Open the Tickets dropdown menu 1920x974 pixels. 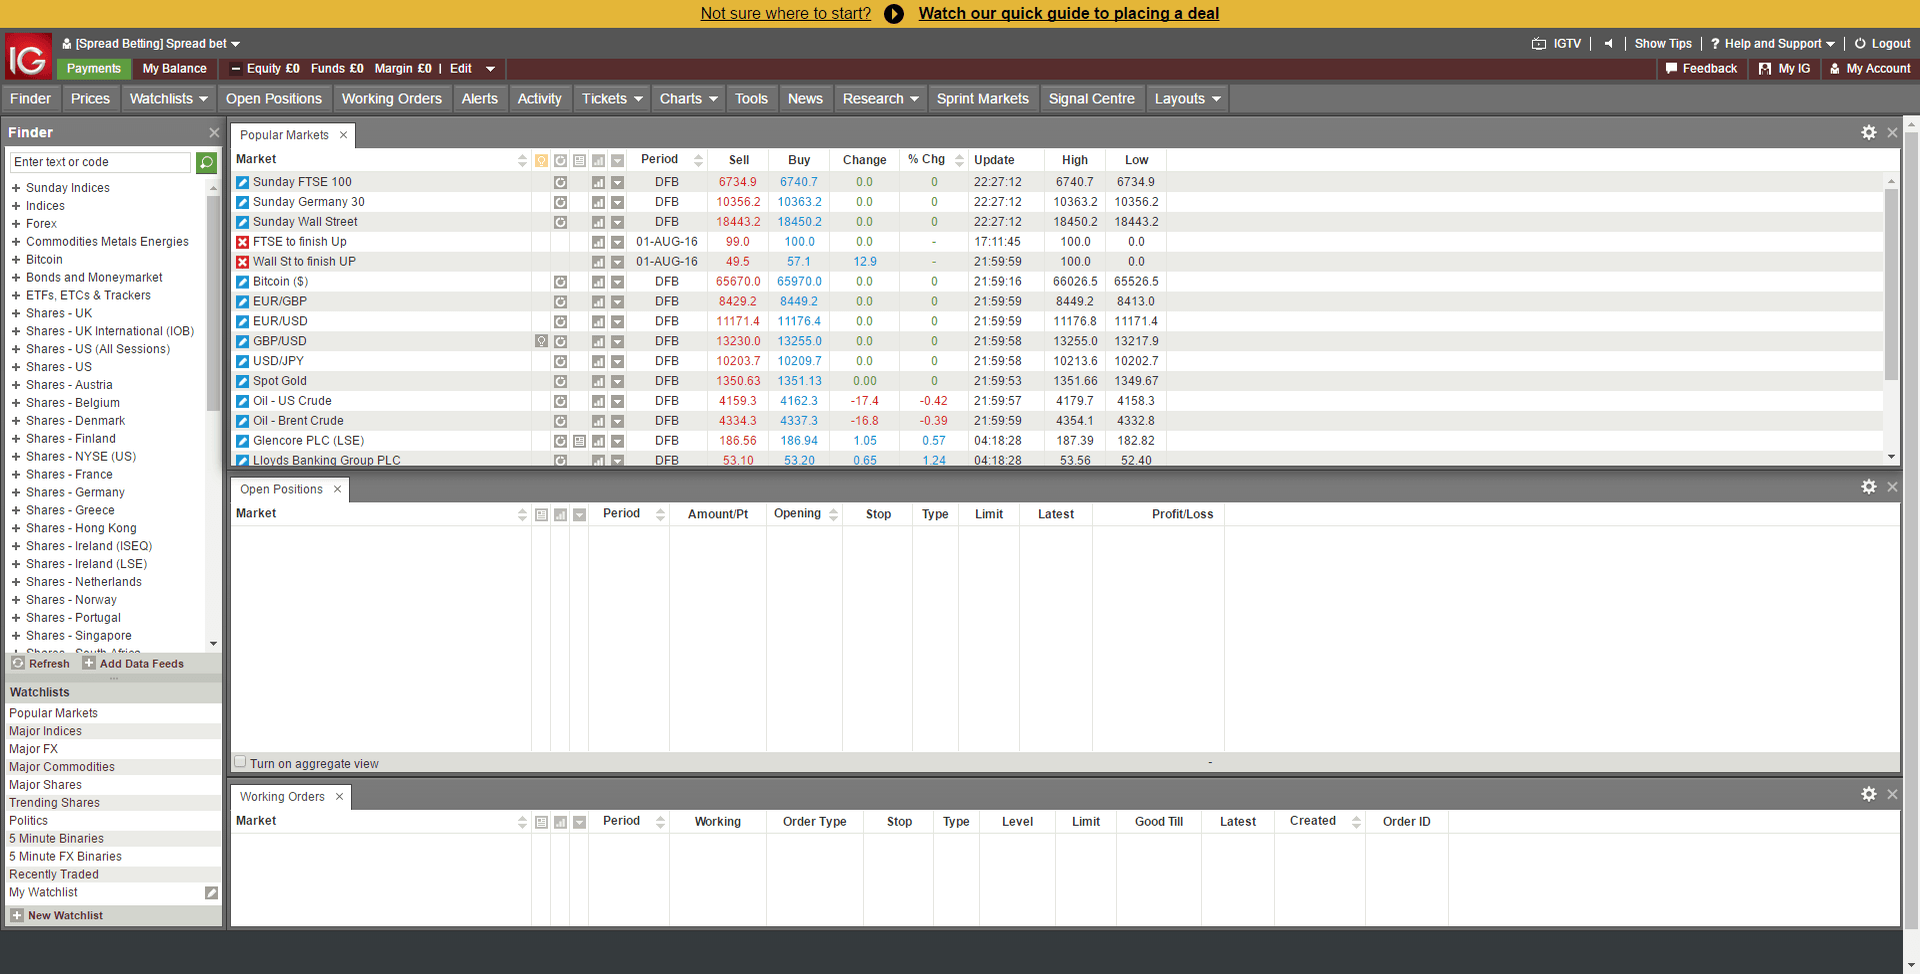click(612, 99)
